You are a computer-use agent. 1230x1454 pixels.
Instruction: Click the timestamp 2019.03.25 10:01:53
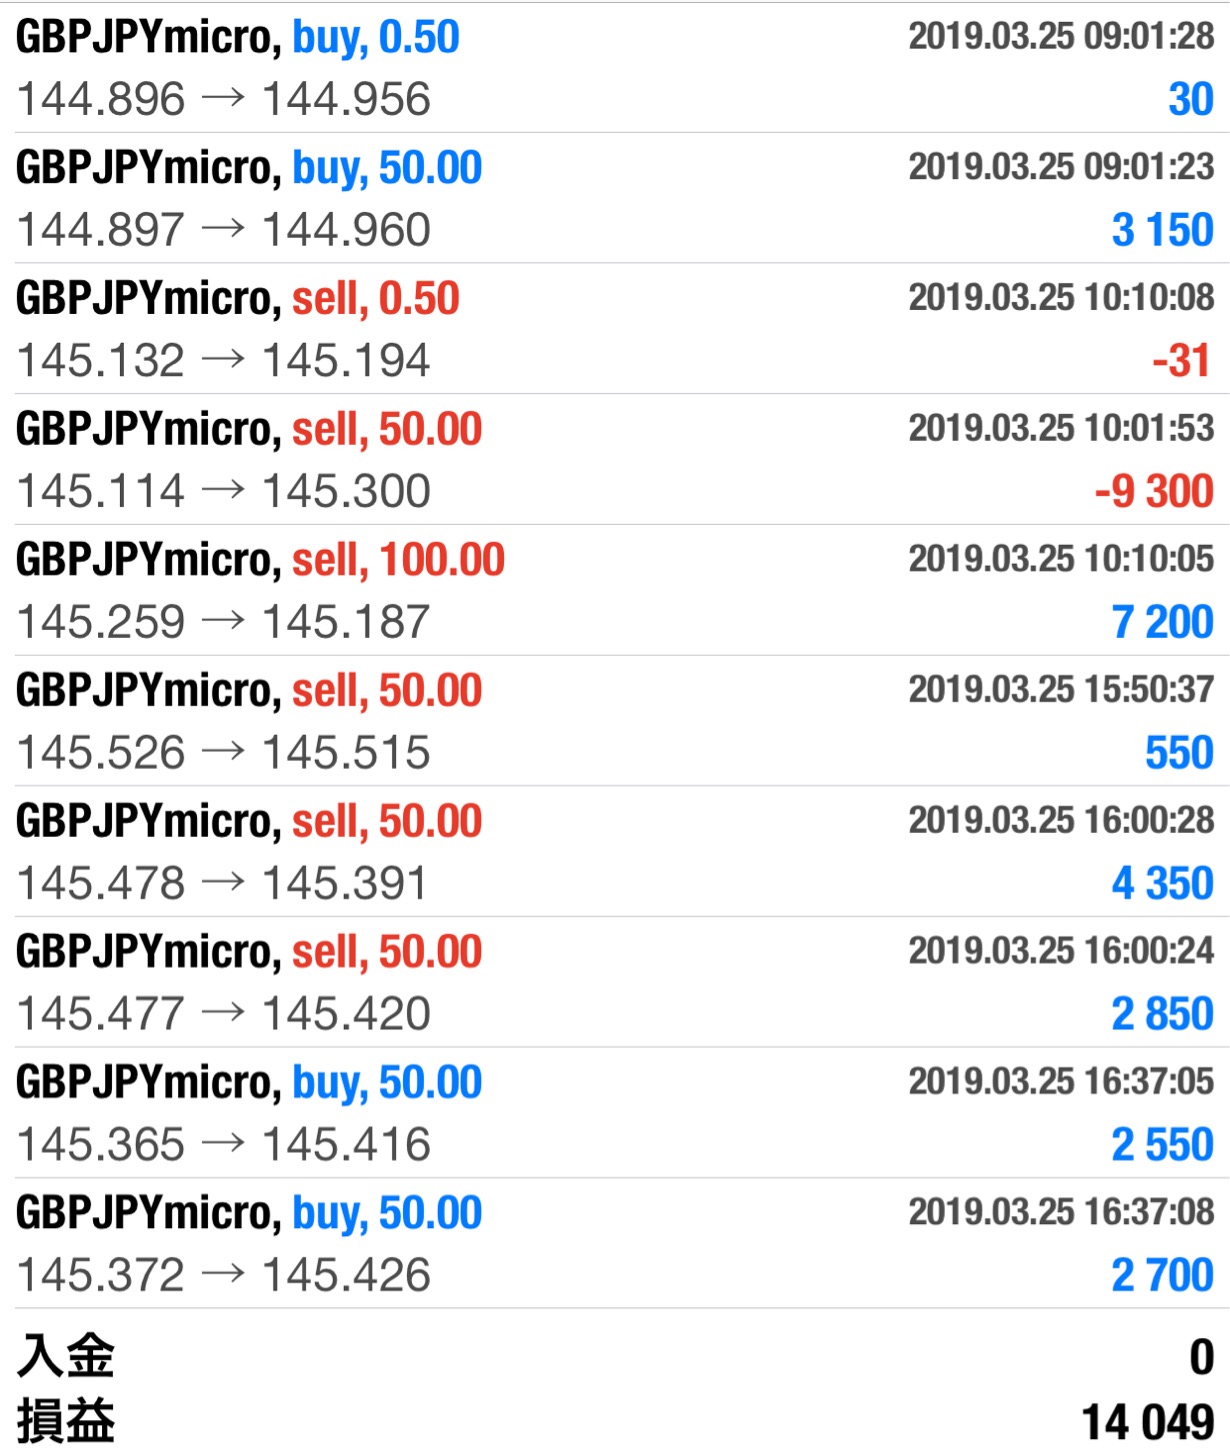(x=1061, y=428)
